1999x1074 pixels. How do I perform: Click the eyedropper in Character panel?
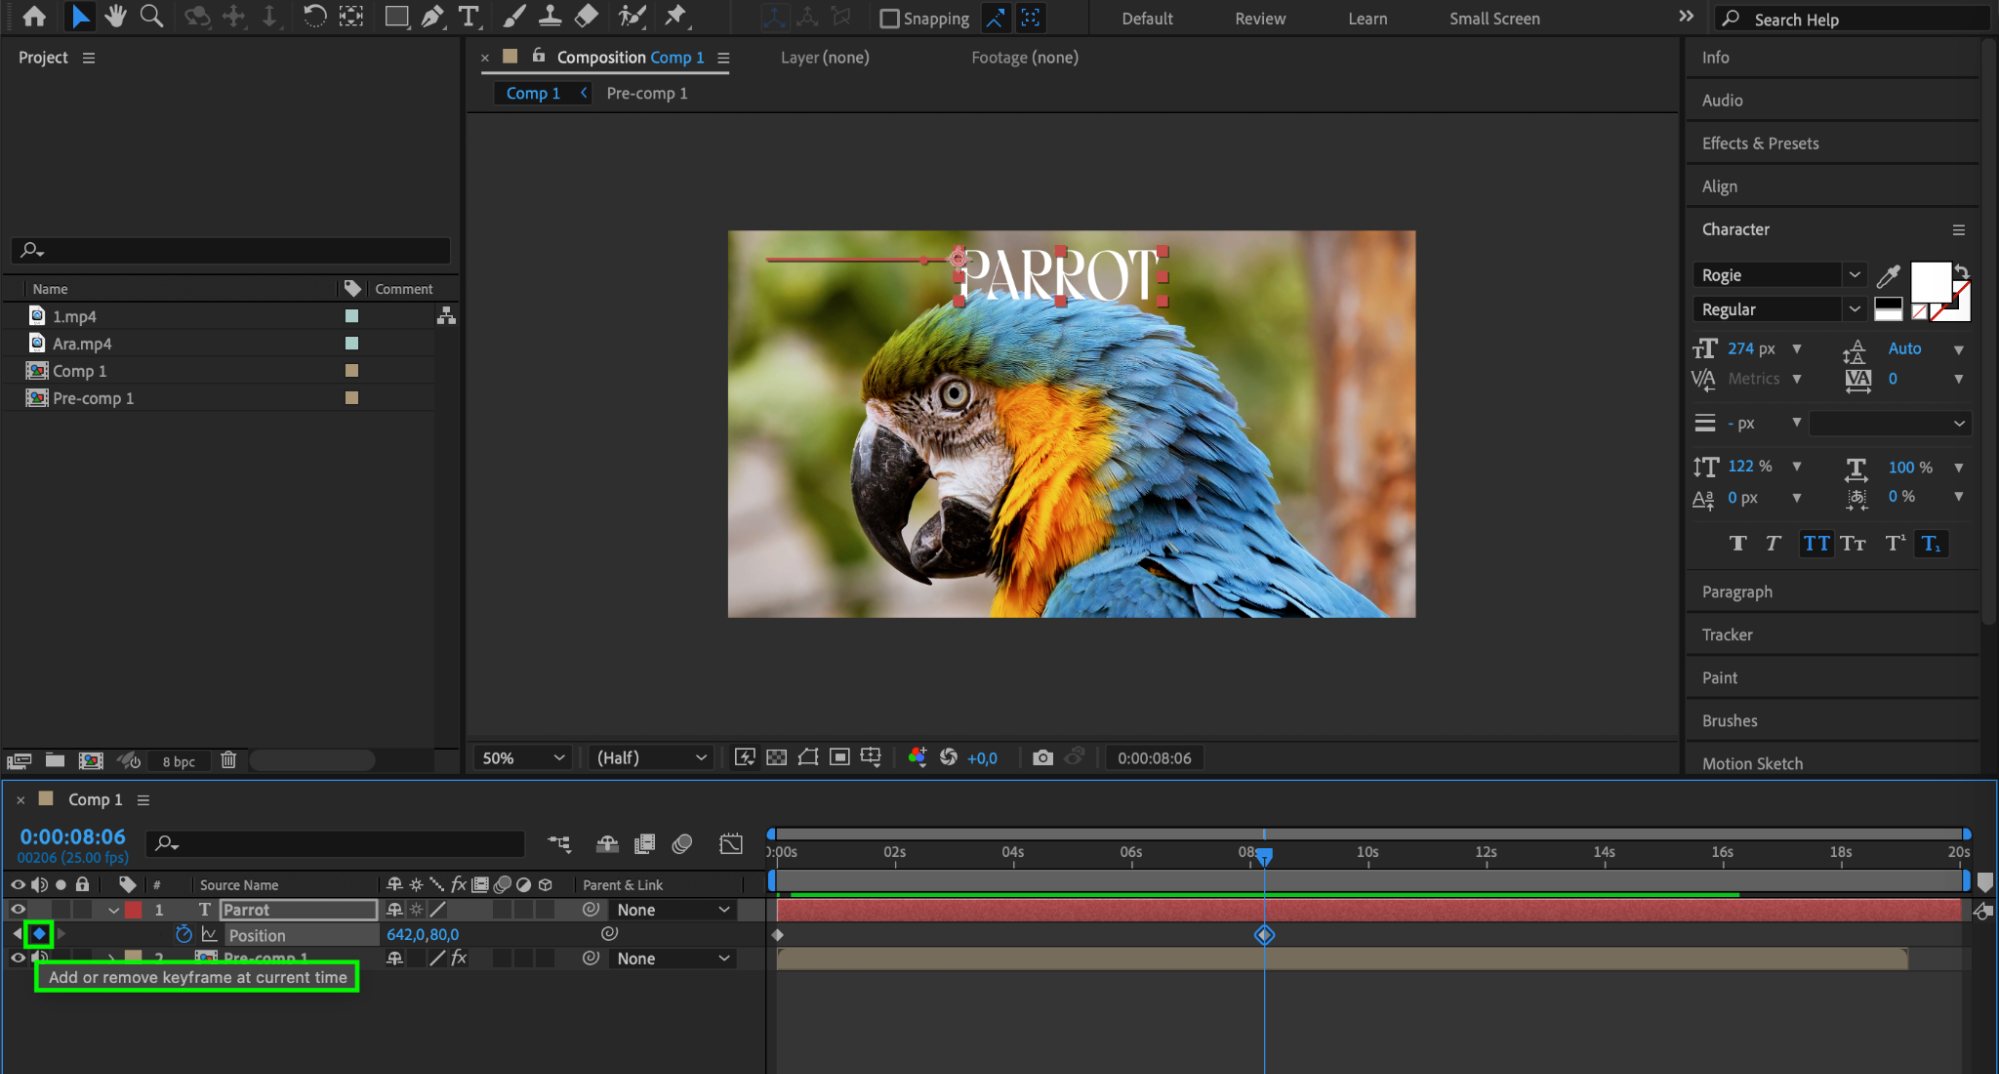[1888, 276]
